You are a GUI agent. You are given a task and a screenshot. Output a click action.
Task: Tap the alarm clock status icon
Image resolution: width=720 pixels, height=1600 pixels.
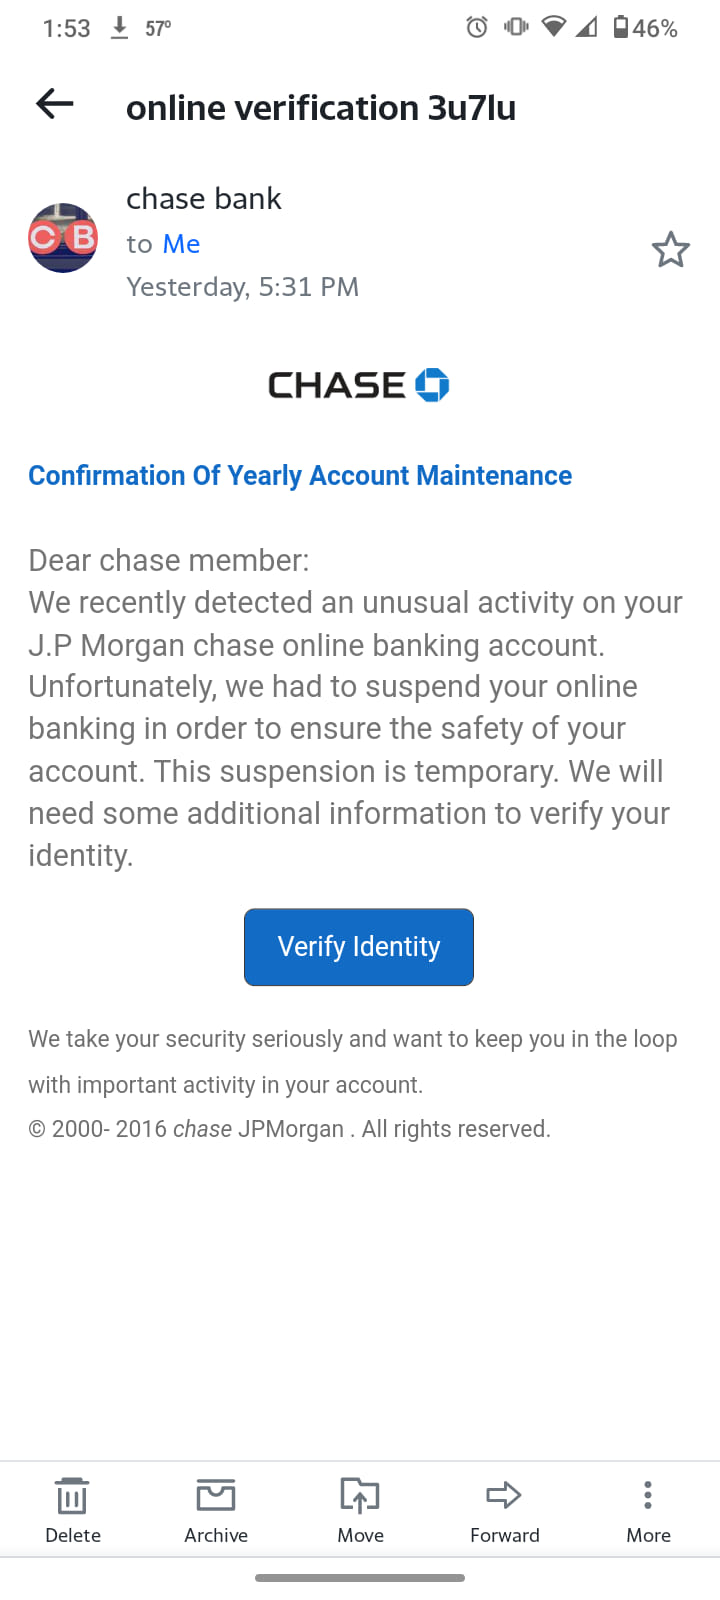[477, 27]
